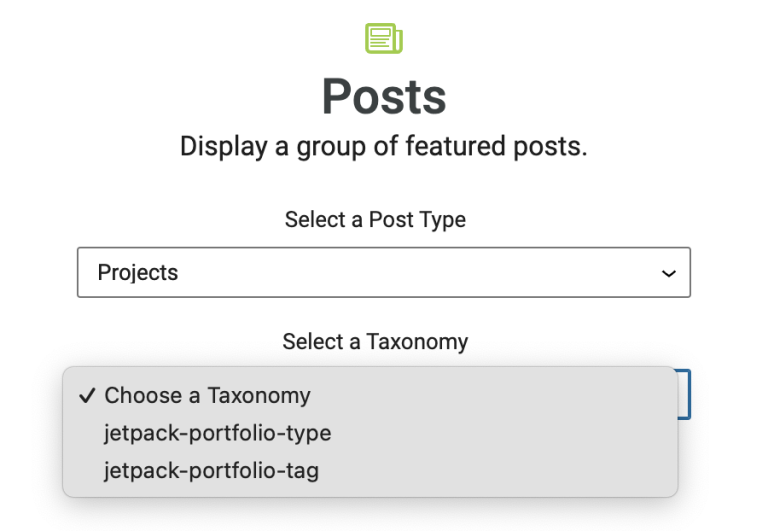Expand Post Type options via the down chevron

pos(669,273)
